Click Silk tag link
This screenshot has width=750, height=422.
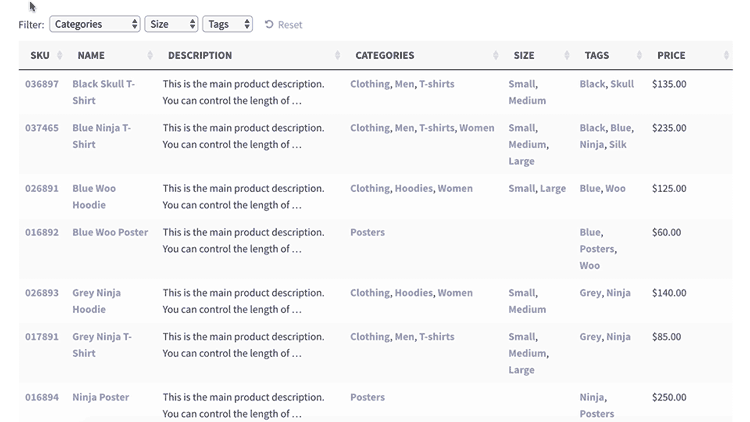pyautogui.click(x=618, y=144)
